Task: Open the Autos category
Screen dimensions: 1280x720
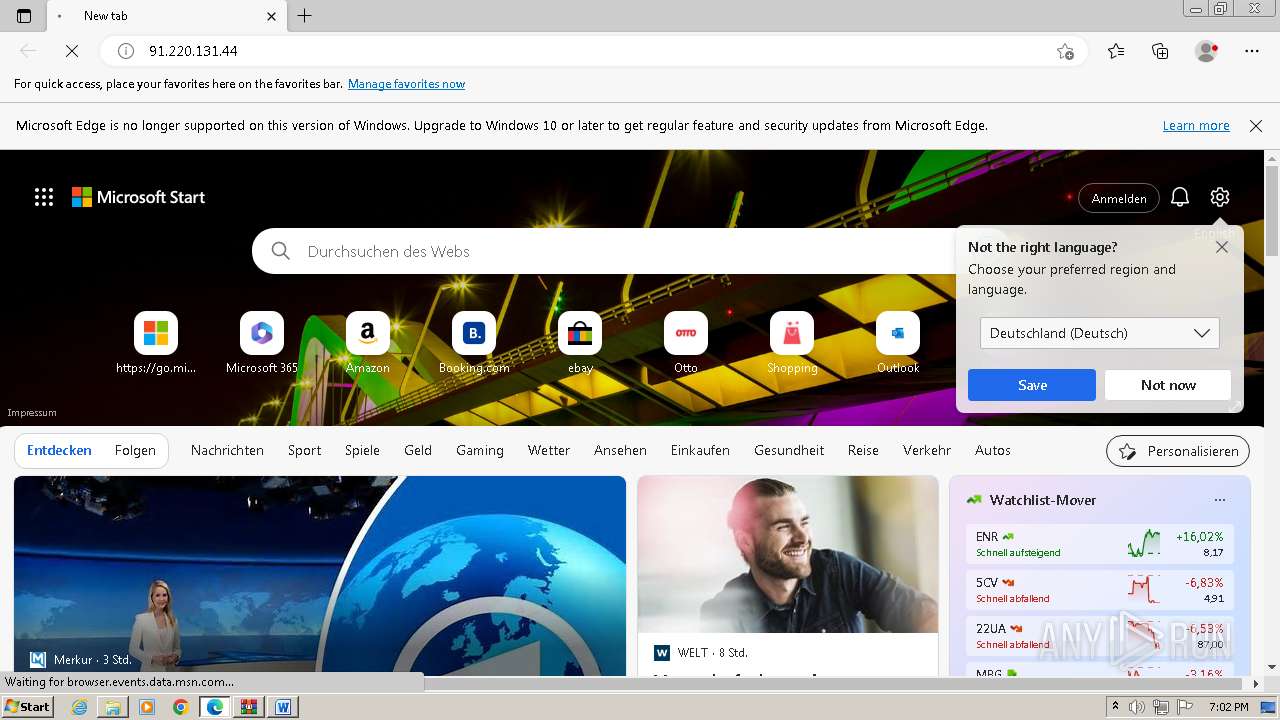Action: pyautogui.click(x=993, y=450)
